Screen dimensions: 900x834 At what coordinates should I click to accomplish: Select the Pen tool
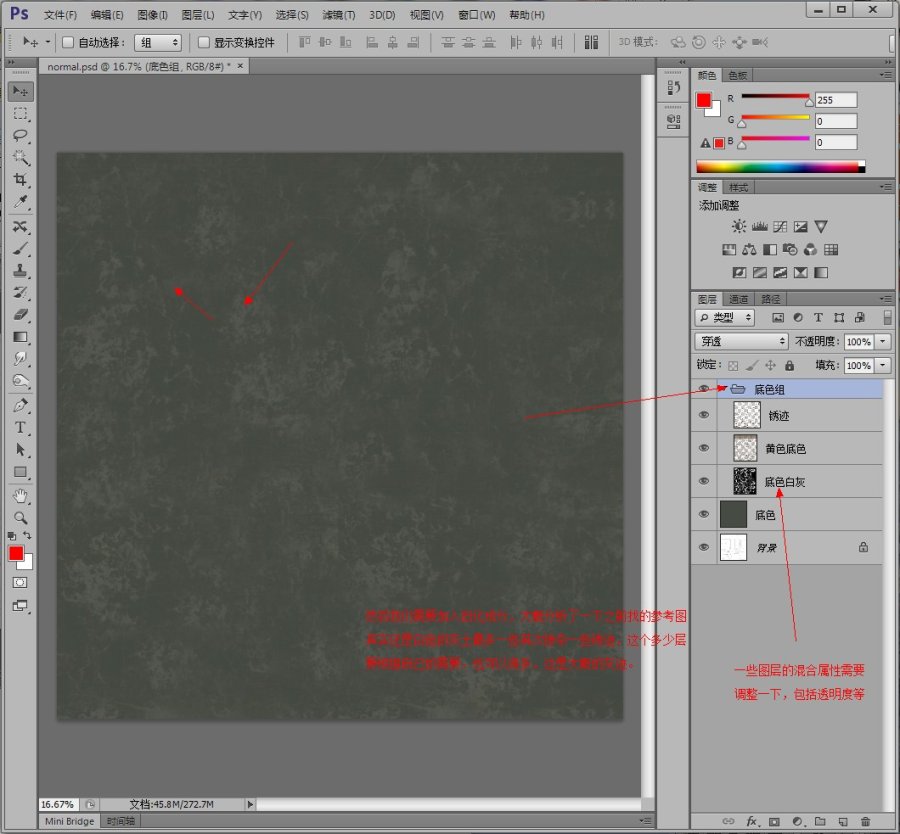tap(20, 406)
